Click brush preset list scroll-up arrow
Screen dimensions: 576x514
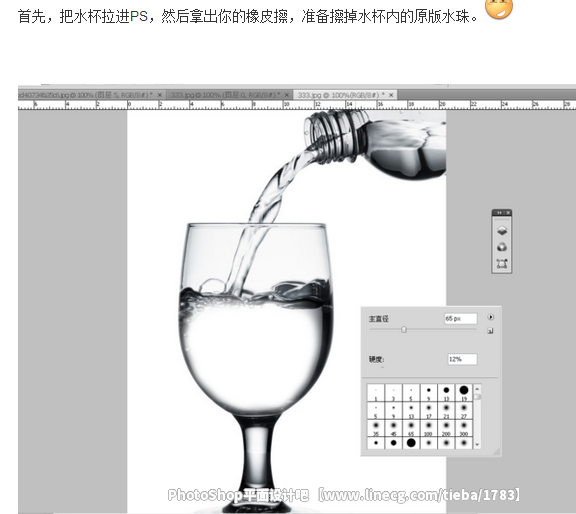(x=477, y=388)
